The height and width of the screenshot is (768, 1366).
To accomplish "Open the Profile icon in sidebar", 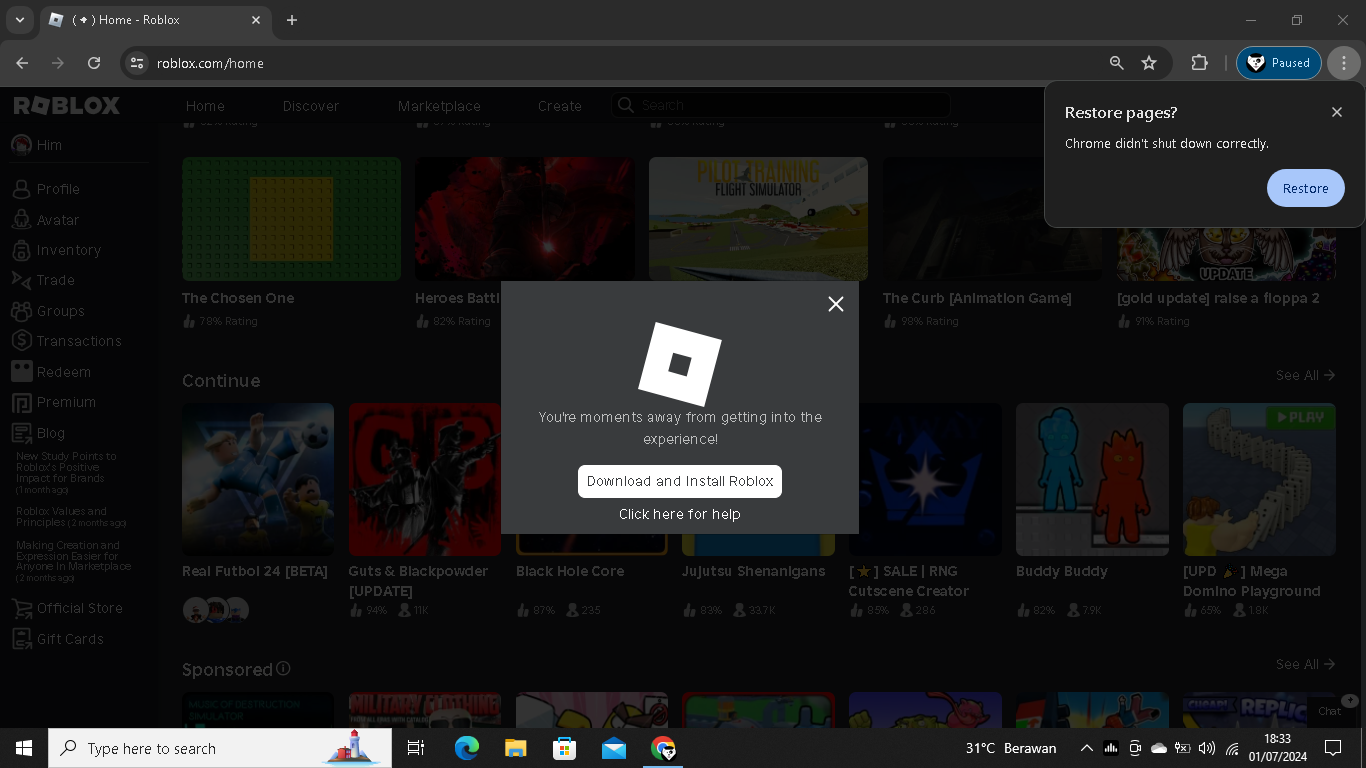I will [21, 189].
